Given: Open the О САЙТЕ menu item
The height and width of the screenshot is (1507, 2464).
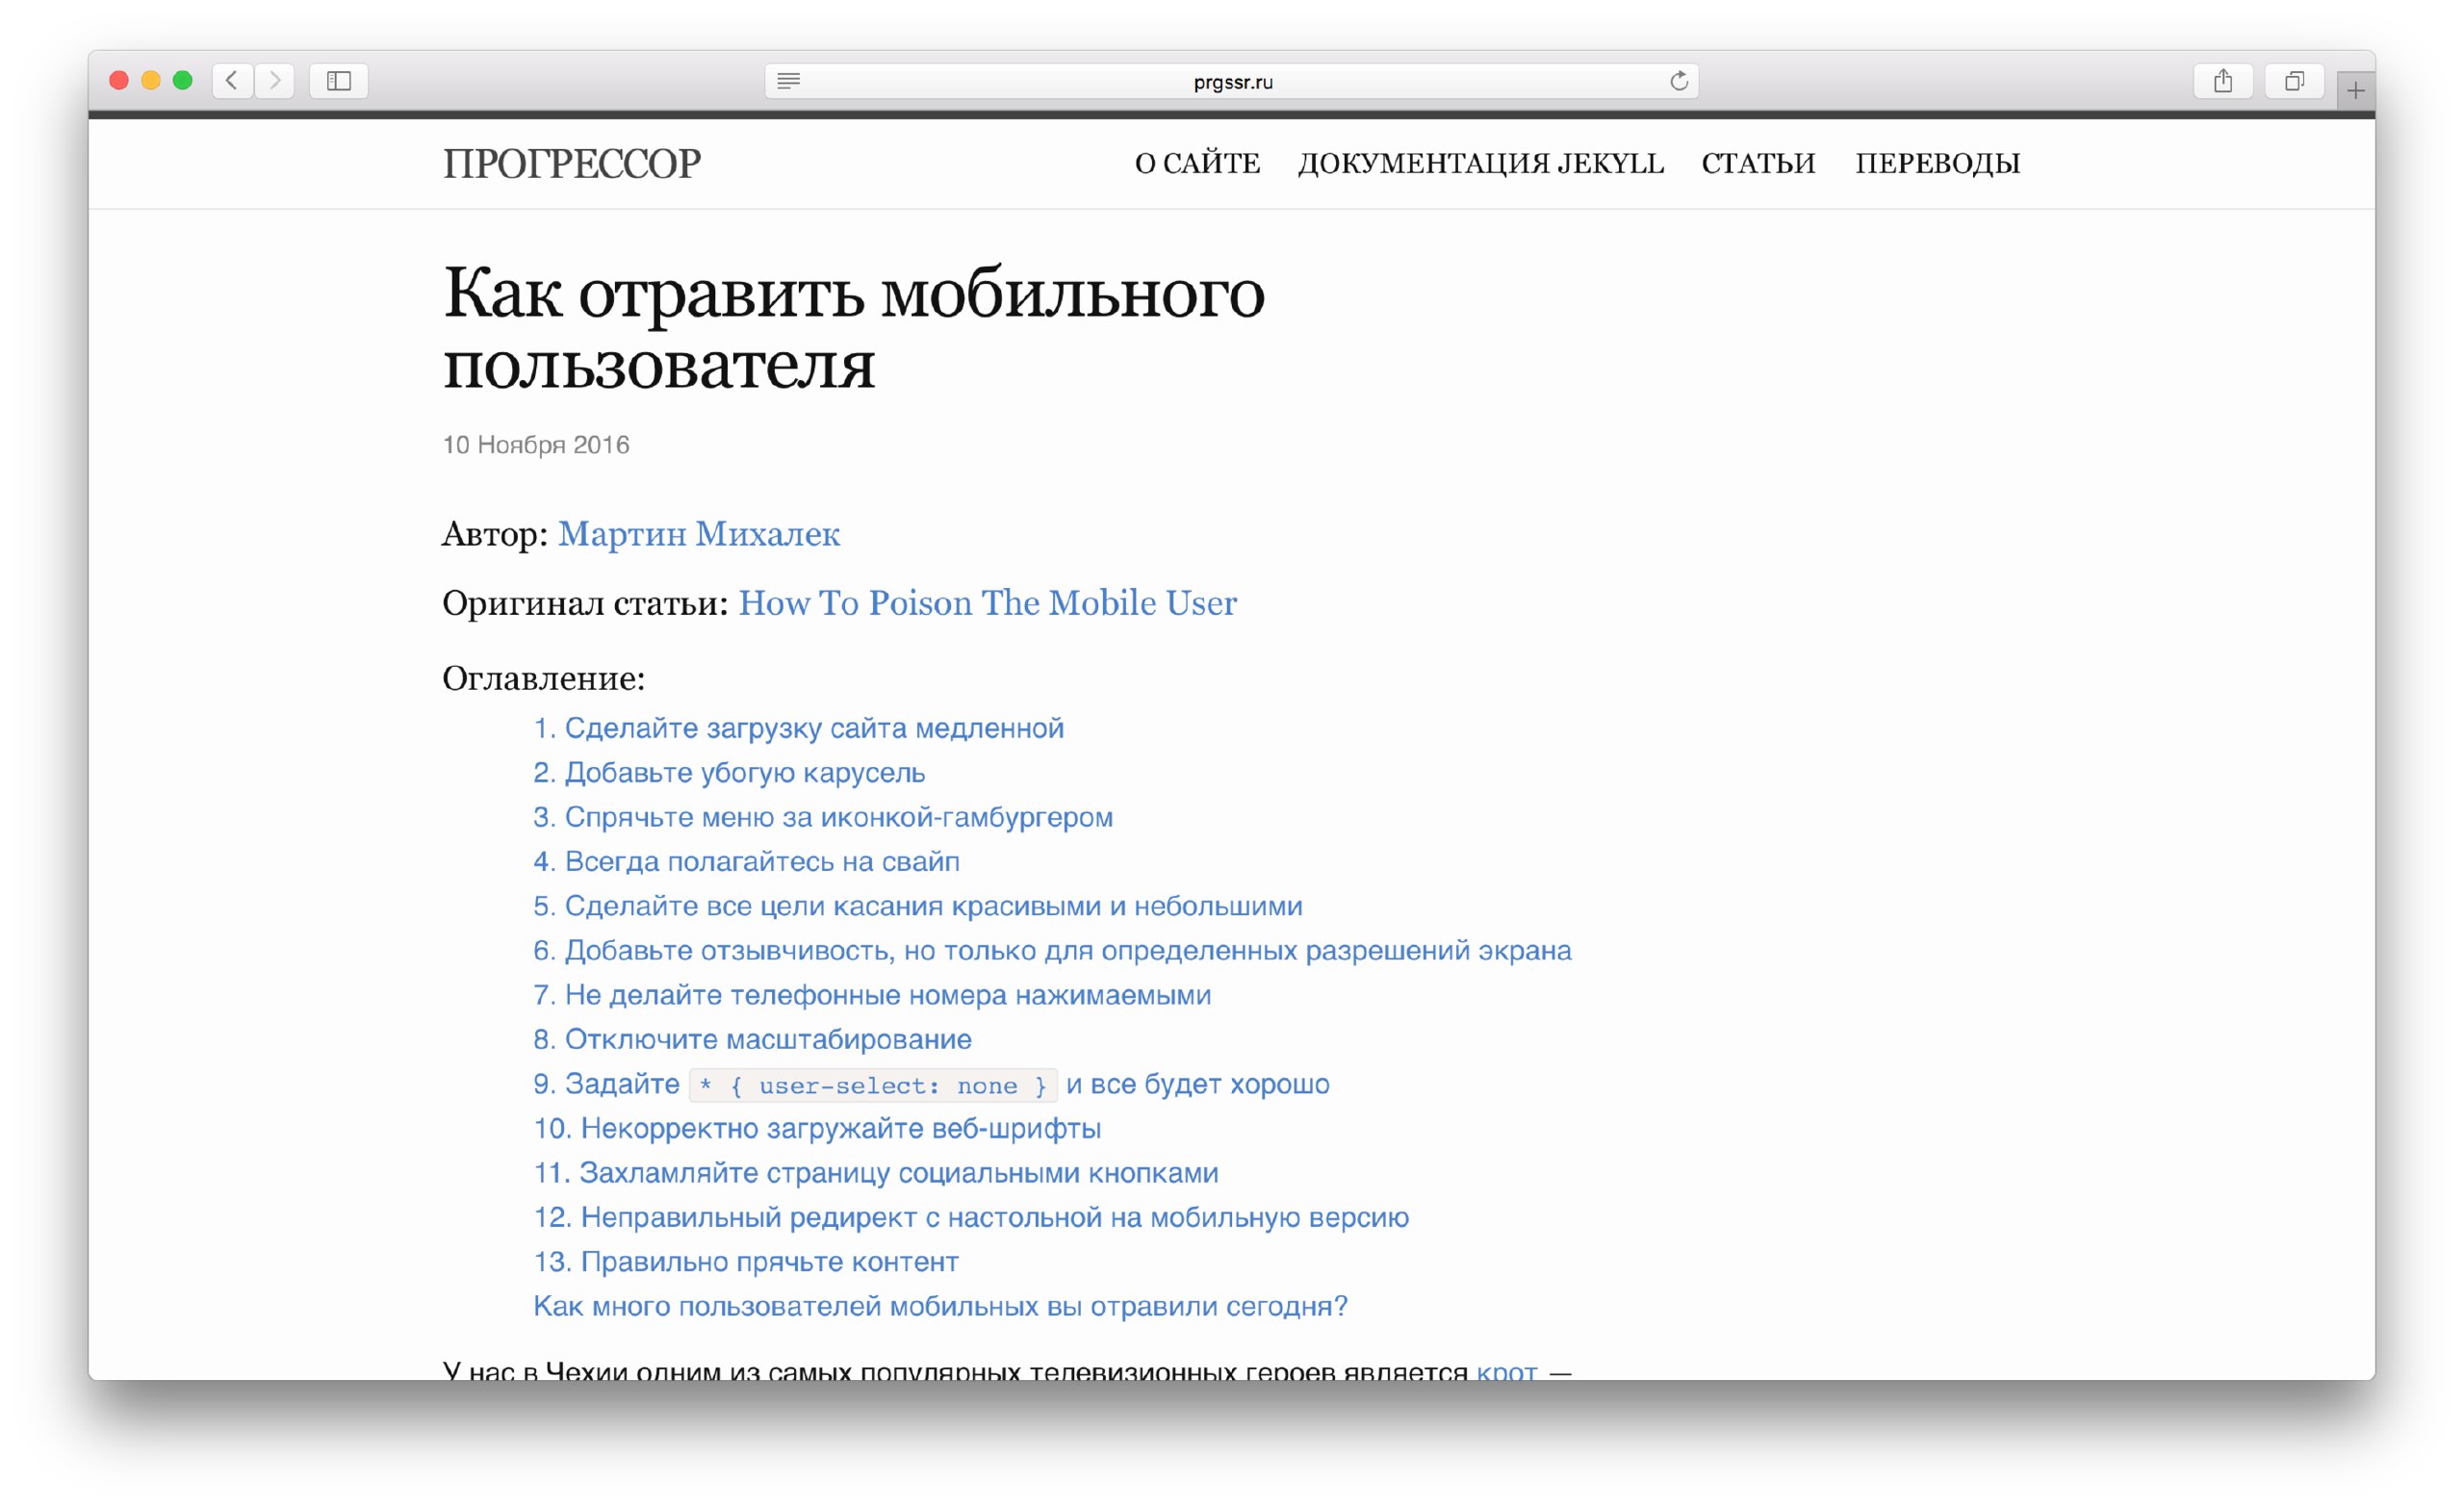Looking at the screenshot, I should pyautogui.click(x=1197, y=163).
